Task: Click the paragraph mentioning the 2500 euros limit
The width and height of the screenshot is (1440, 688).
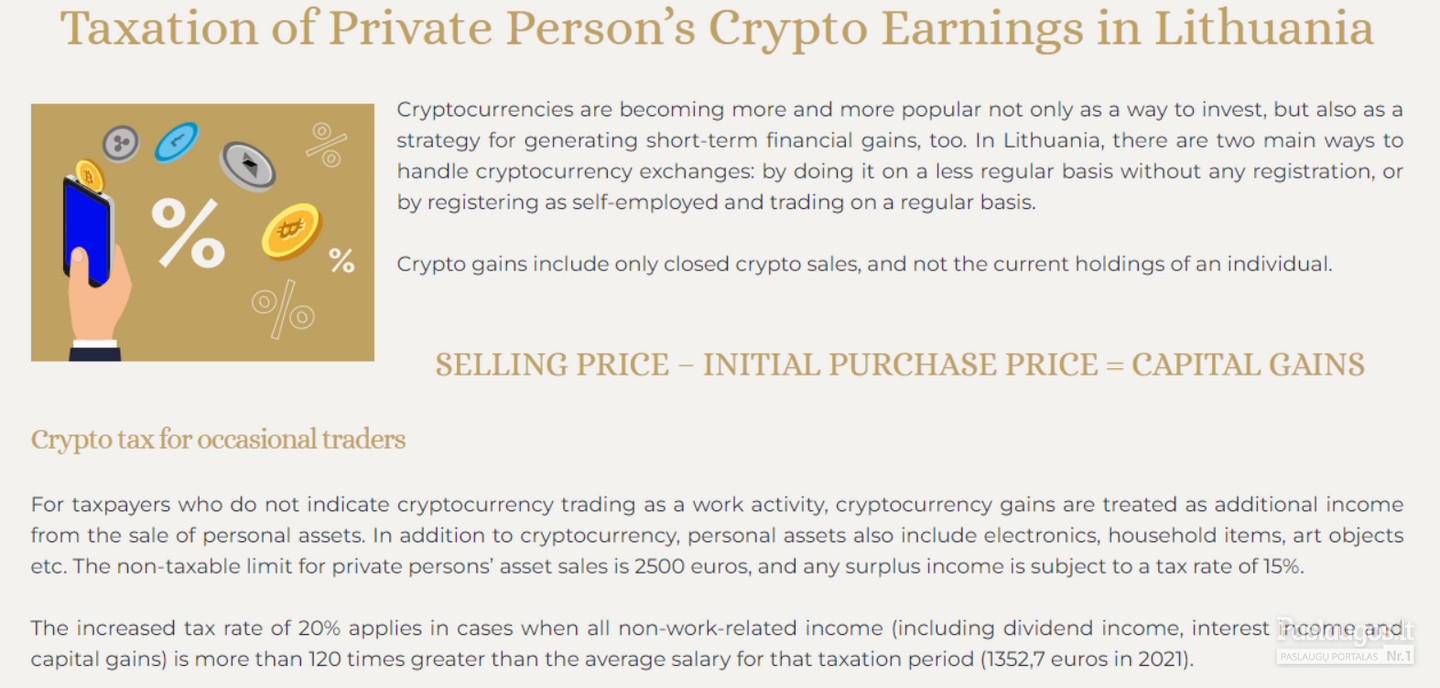Action: click(717, 535)
